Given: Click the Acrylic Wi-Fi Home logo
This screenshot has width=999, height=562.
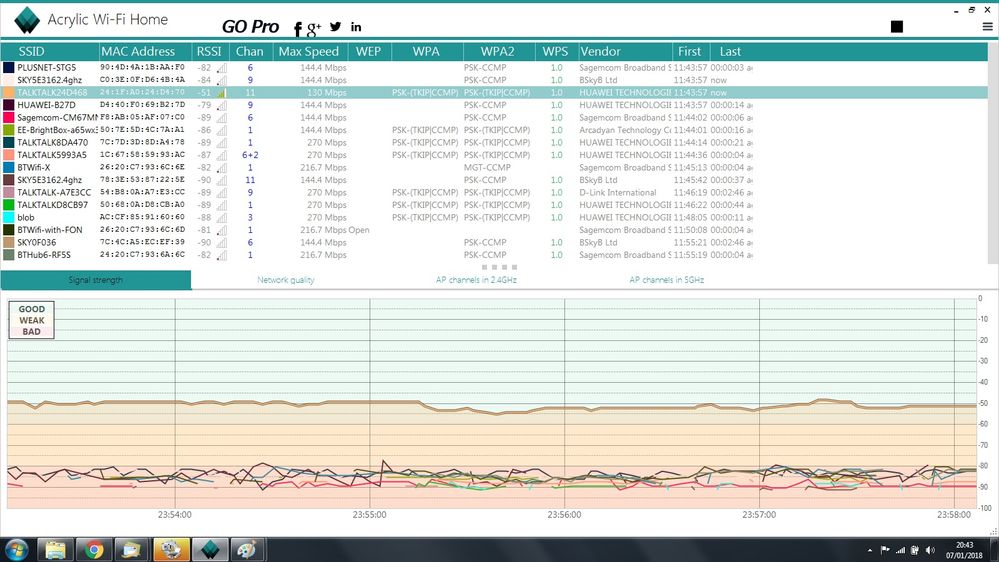Looking at the screenshot, I should 27,20.
